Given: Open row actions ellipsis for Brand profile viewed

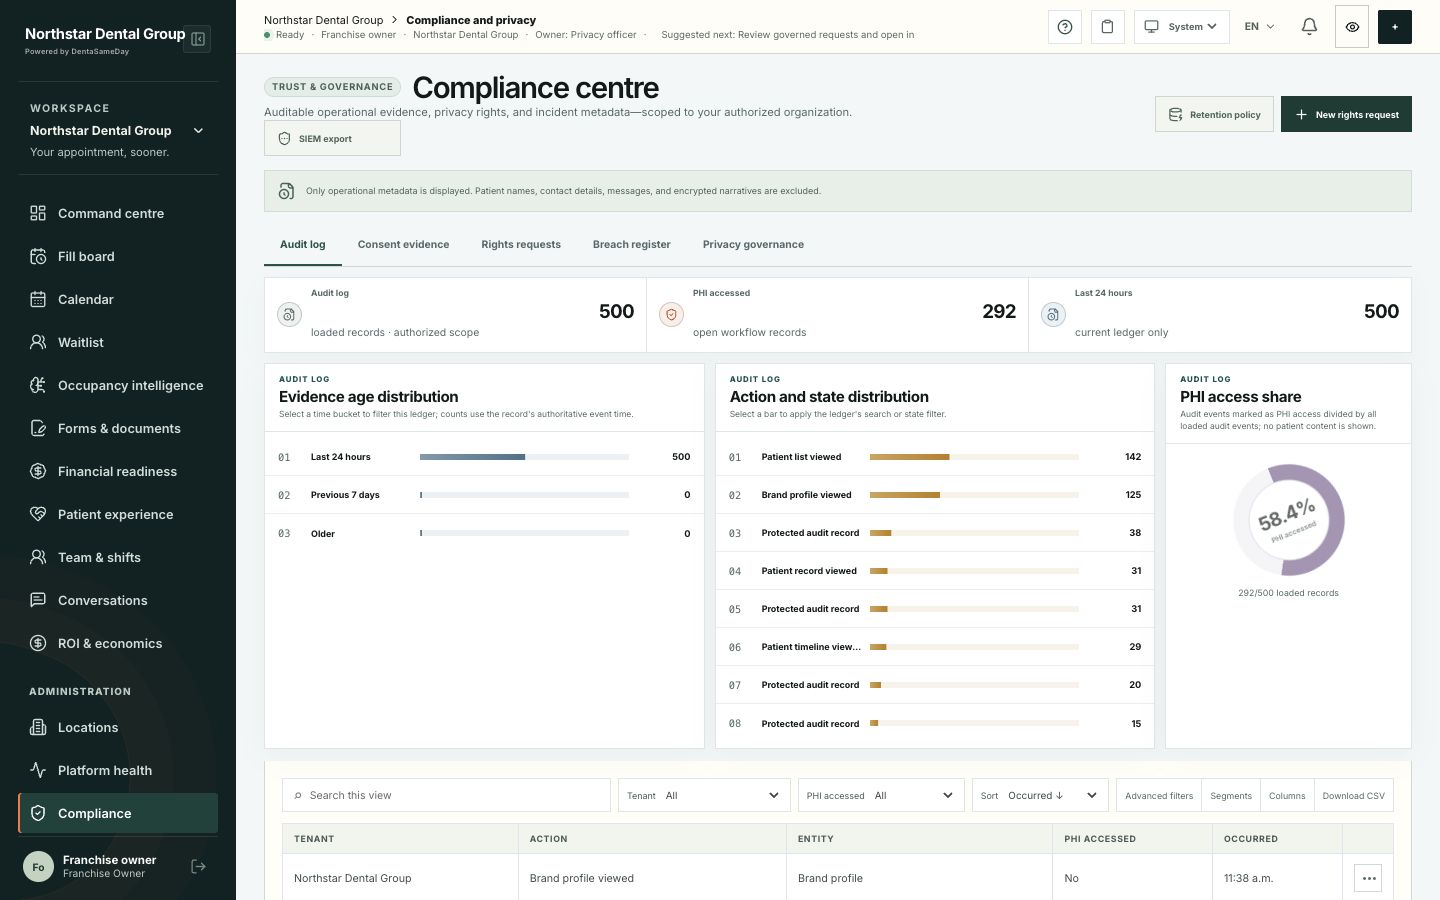Looking at the screenshot, I should coord(1369,878).
